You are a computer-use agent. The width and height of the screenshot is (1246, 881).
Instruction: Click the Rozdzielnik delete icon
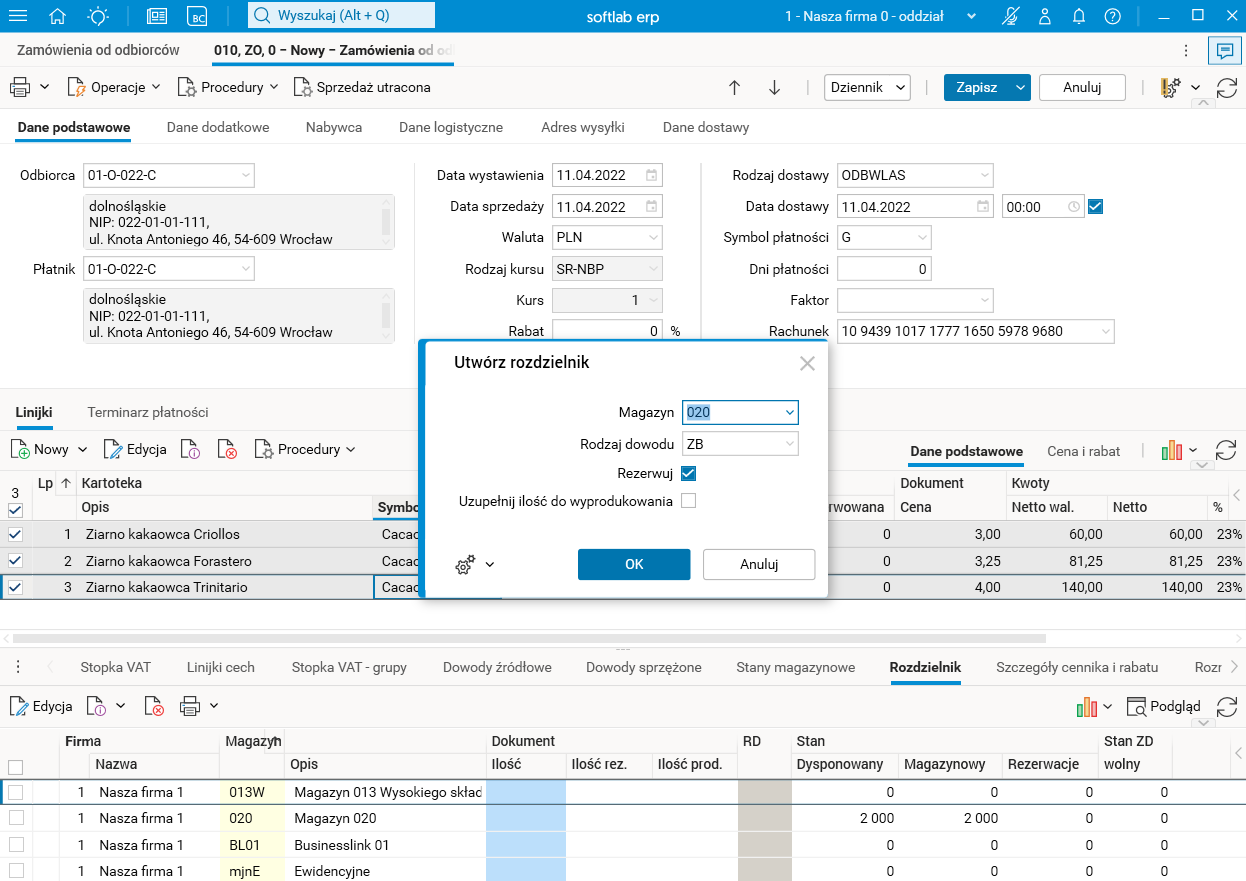(154, 706)
